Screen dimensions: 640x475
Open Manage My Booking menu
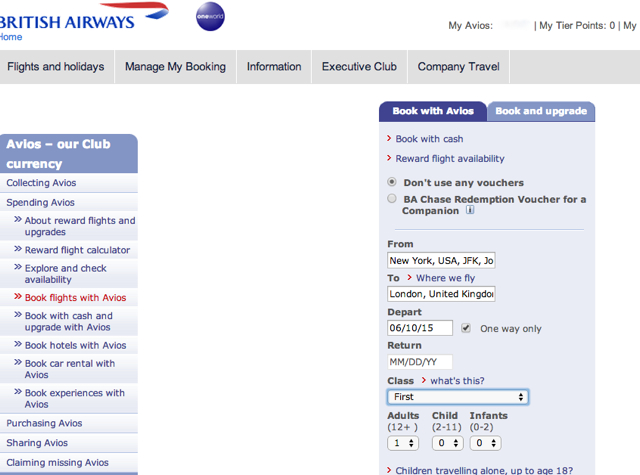point(176,67)
